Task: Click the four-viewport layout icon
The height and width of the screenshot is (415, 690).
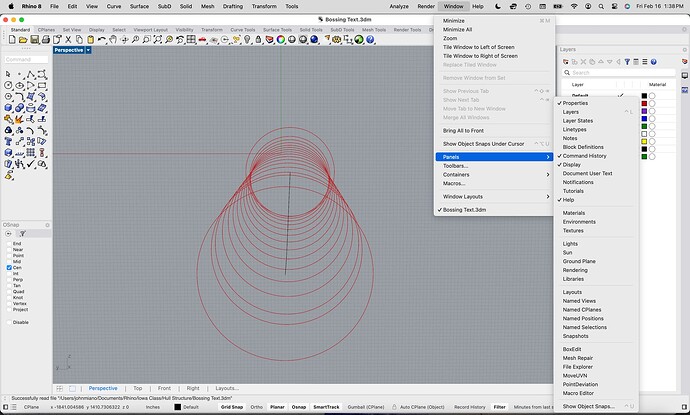Action: 191,40
